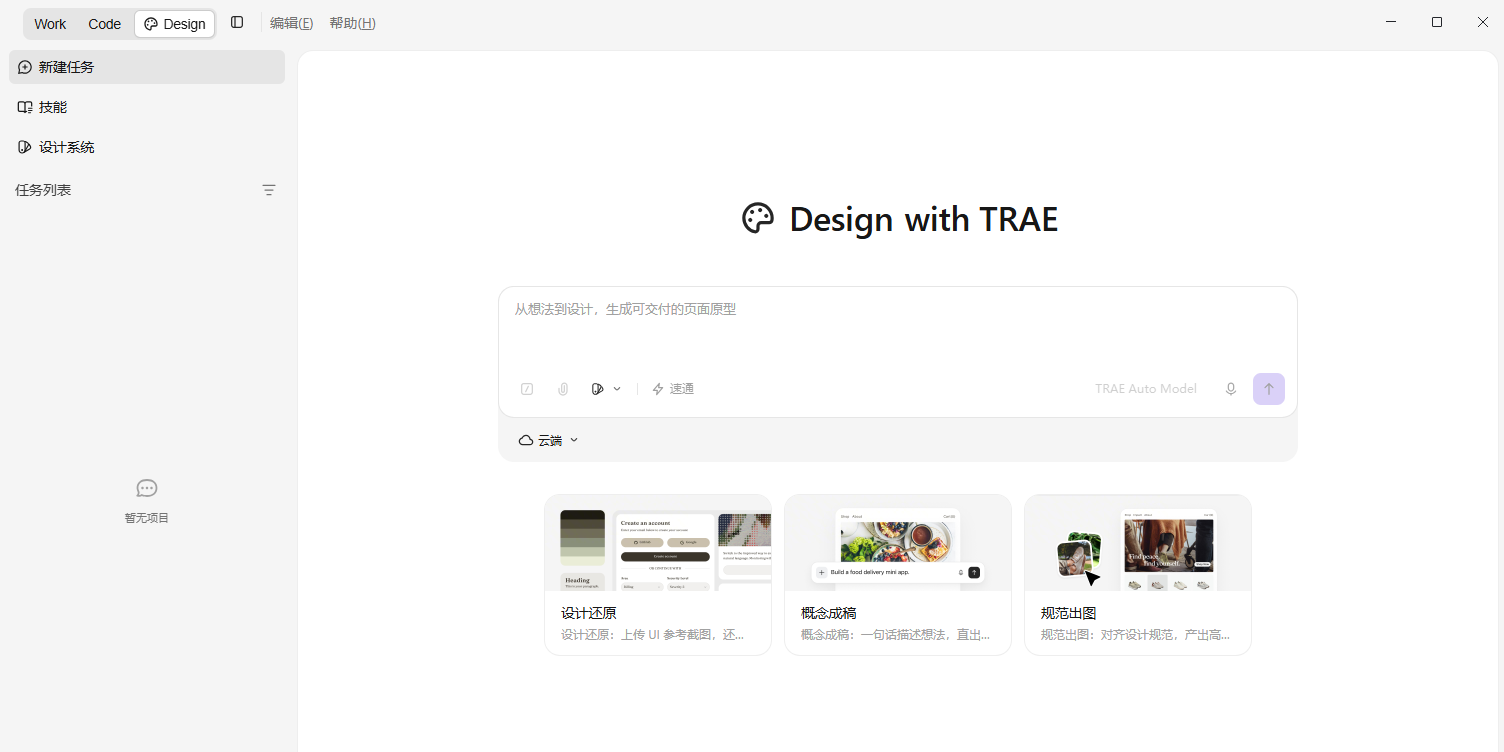The height and width of the screenshot is (752, 1504).
Task: Switch to the Code mode tab
Action: coord(104,24)
